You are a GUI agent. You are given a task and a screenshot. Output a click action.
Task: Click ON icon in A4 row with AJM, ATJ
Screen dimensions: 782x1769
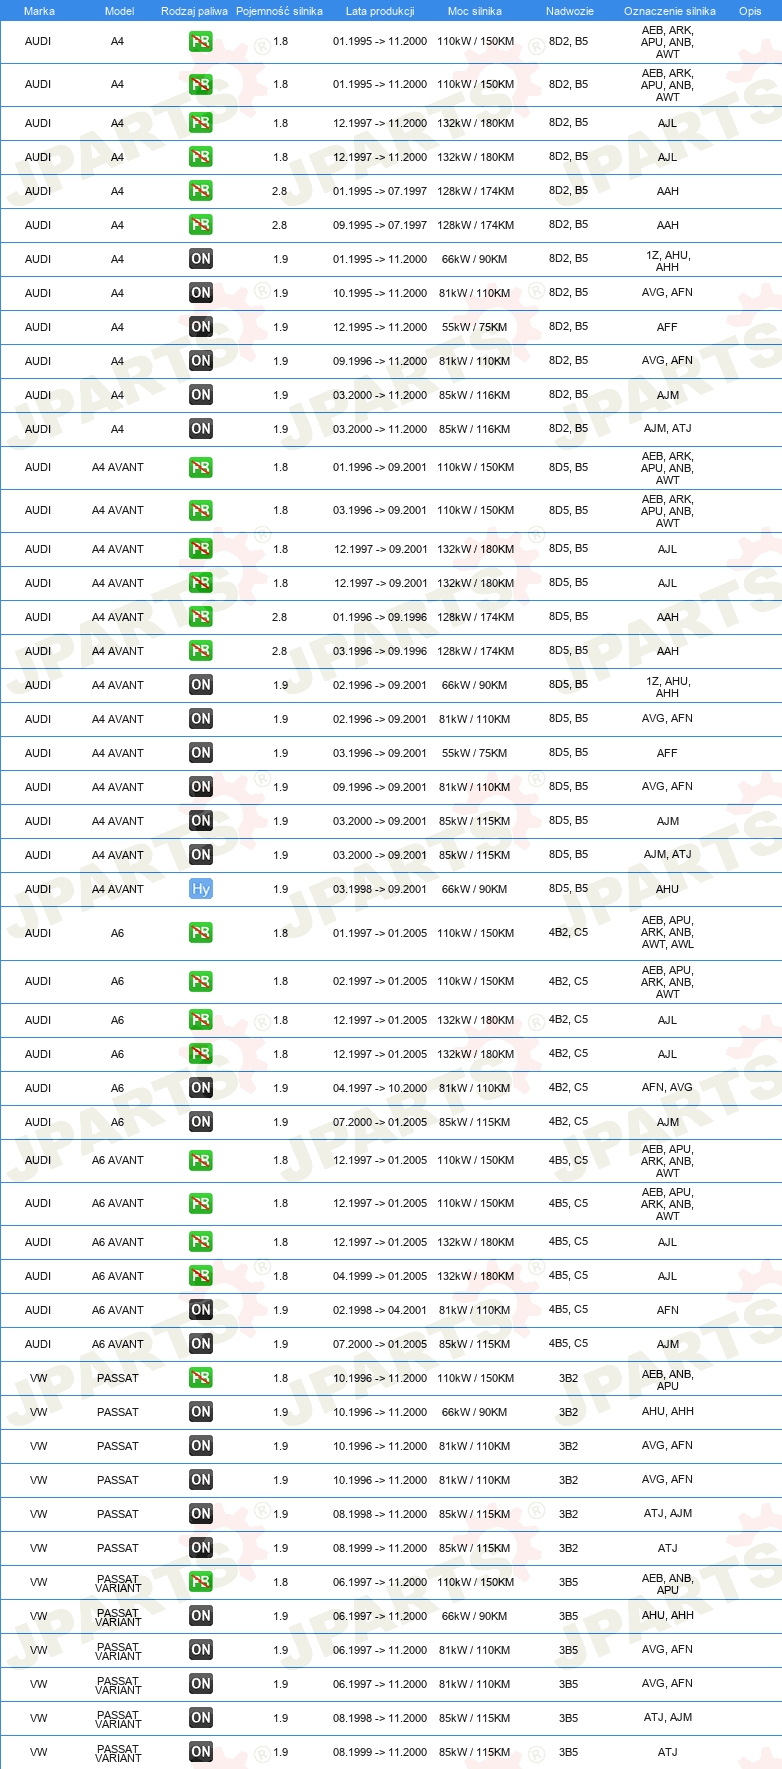pos(201,428)
